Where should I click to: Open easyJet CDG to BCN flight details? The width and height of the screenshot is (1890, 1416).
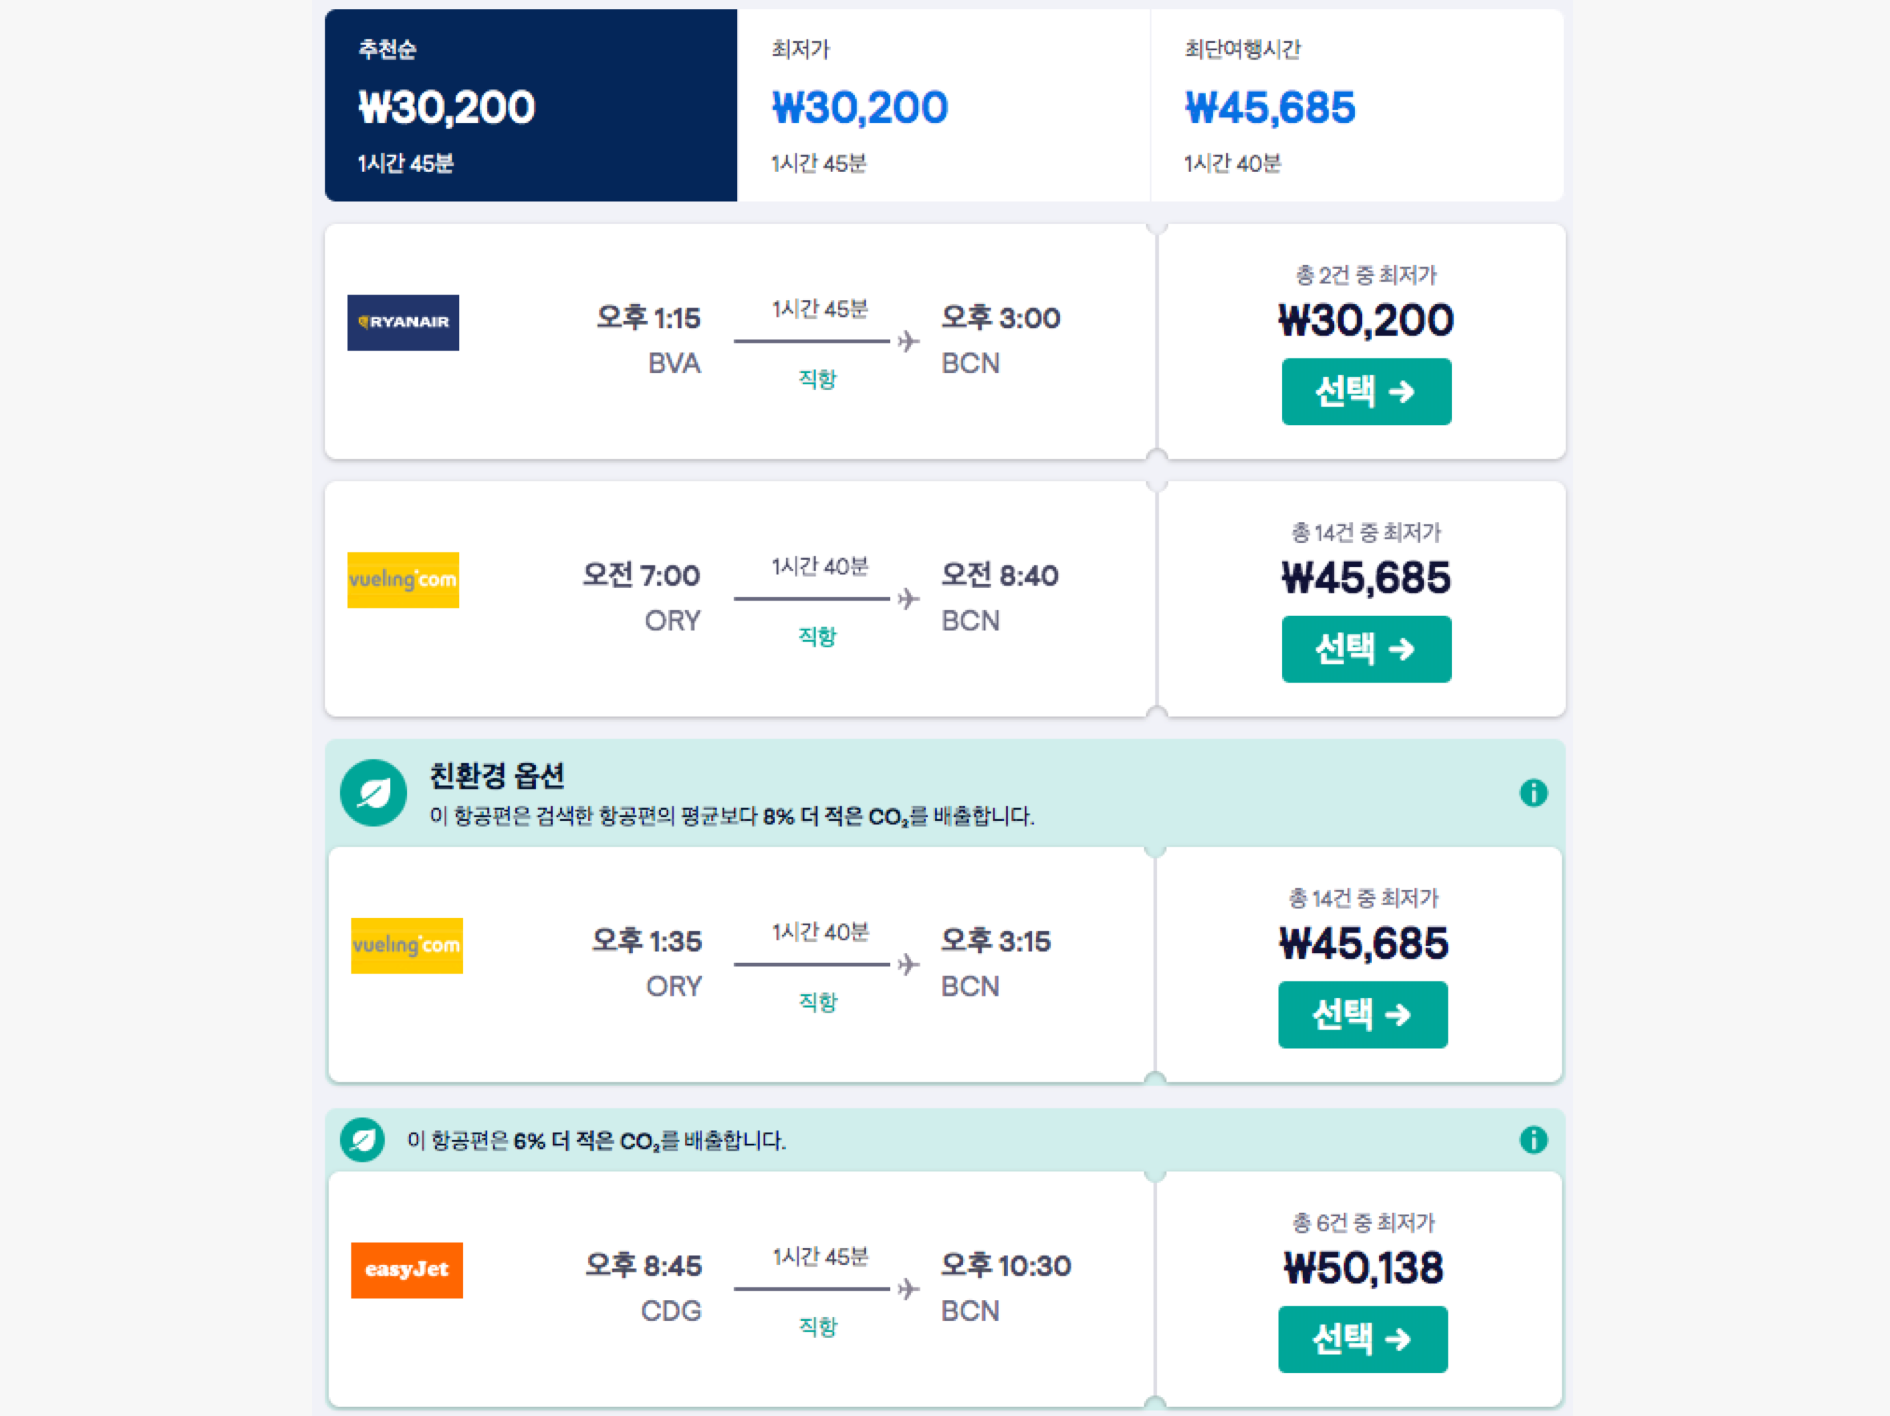741,1289
